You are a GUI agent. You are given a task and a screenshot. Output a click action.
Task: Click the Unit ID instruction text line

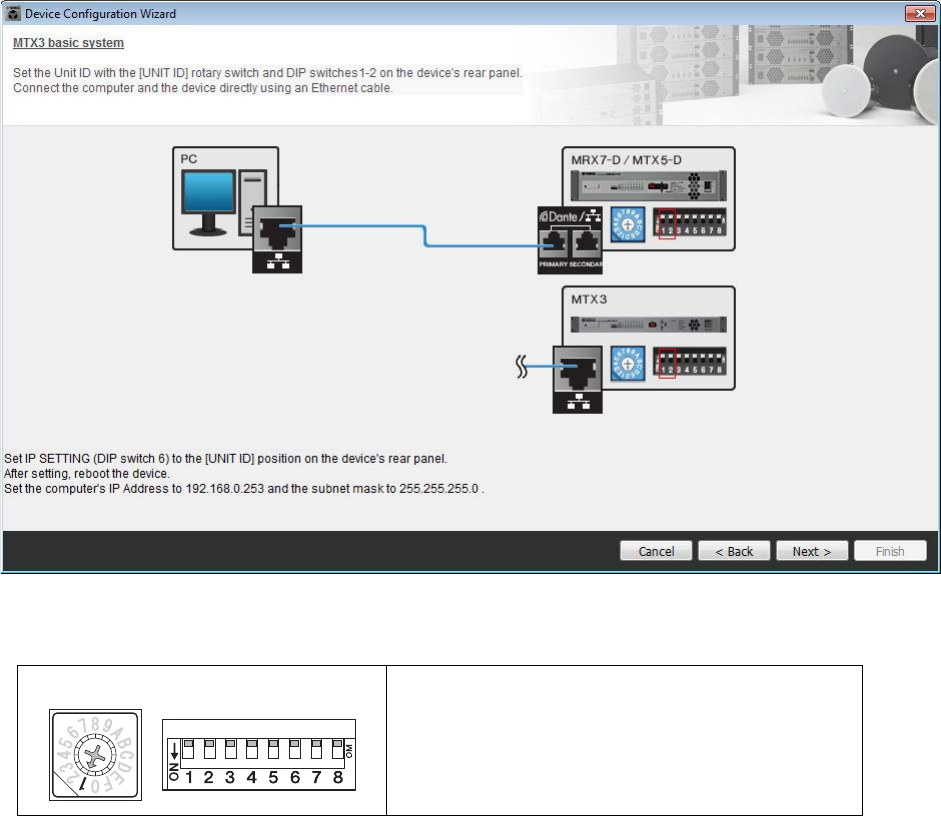tap(268, 73)
